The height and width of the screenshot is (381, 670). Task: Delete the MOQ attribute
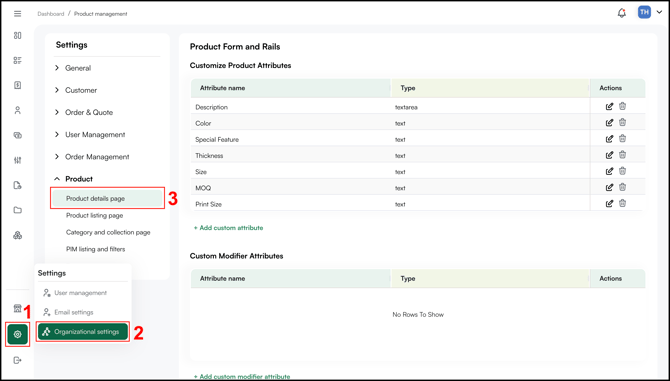[x=623, y=187]
